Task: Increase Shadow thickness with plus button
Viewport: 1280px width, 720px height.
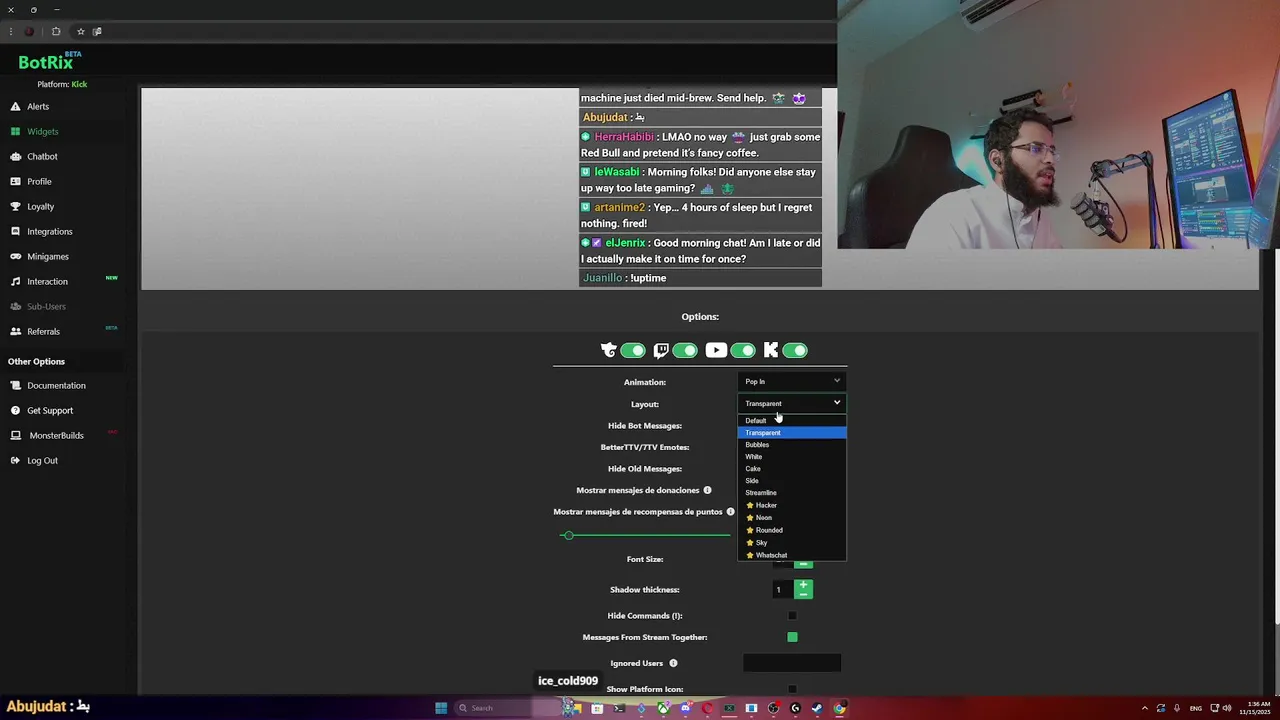Action: (x=803, y=584)
